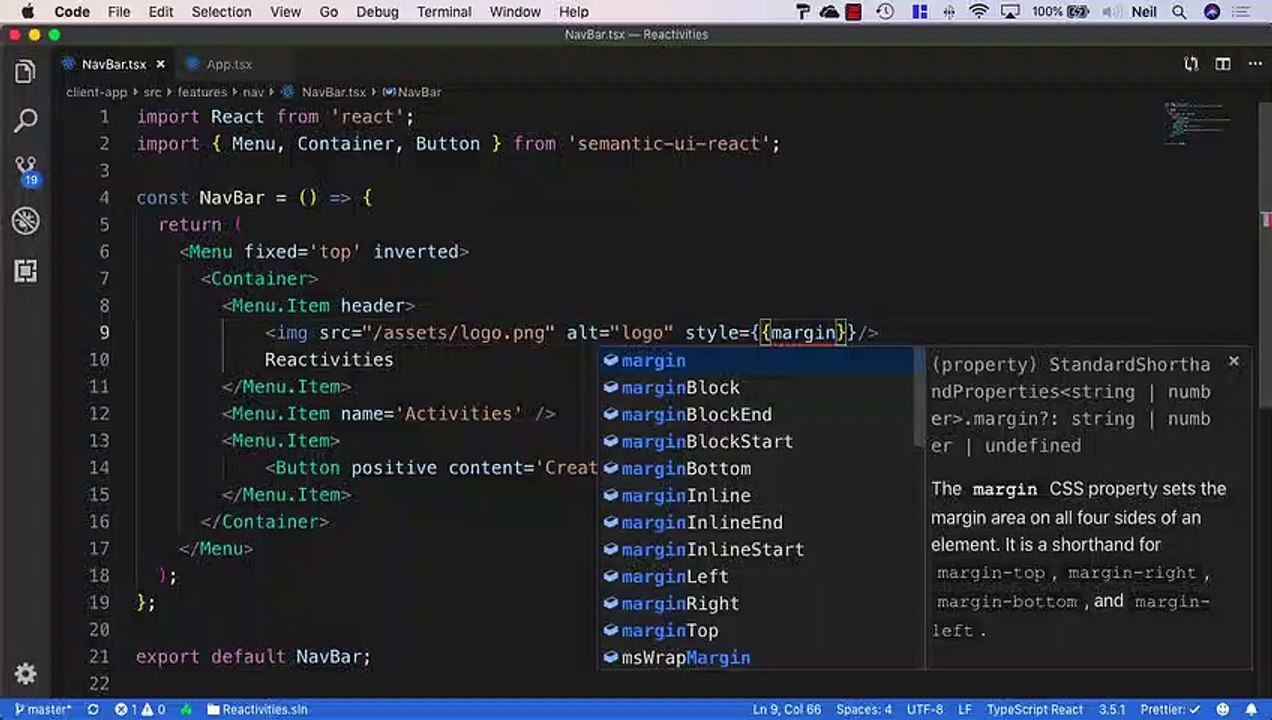Select the marginBottom suggestion
This screenshot has height=720, width=1272.
tap(756, 469)
